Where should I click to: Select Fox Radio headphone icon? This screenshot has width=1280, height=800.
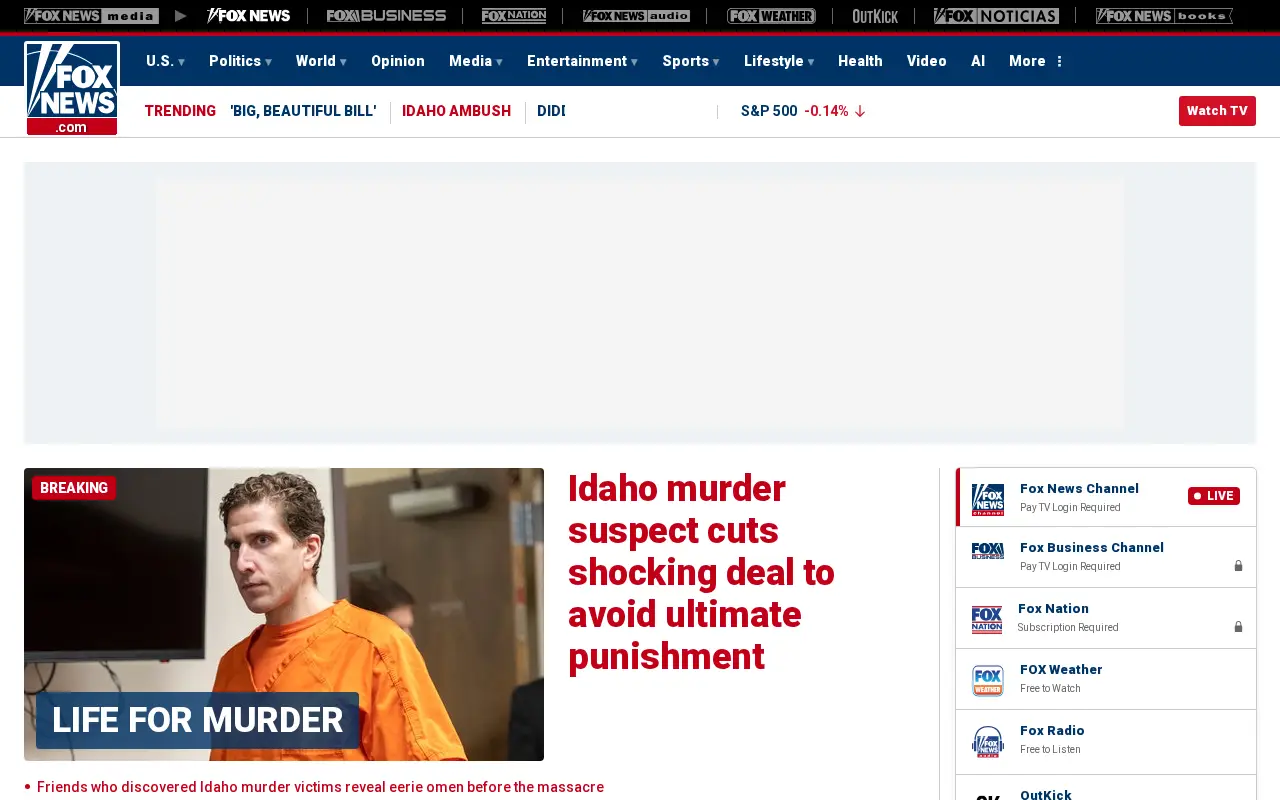click(988, 741)
